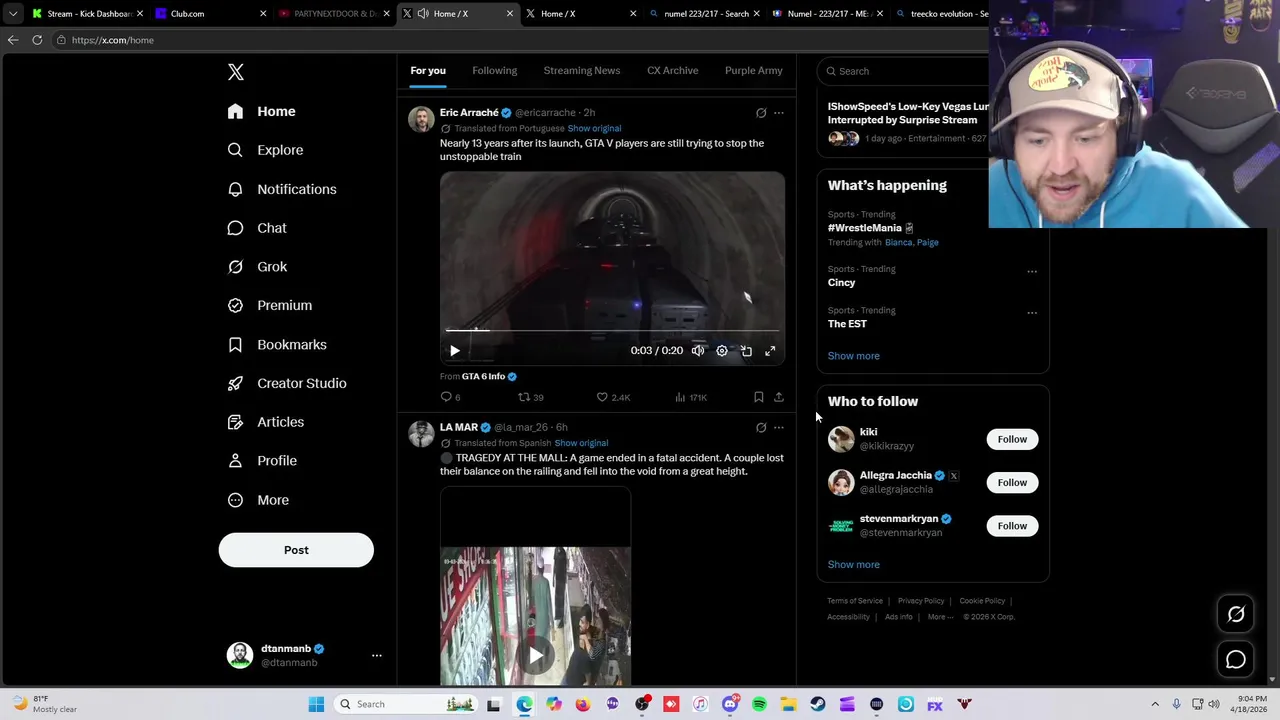Play the LA MAR mall video

pos(536,656)
